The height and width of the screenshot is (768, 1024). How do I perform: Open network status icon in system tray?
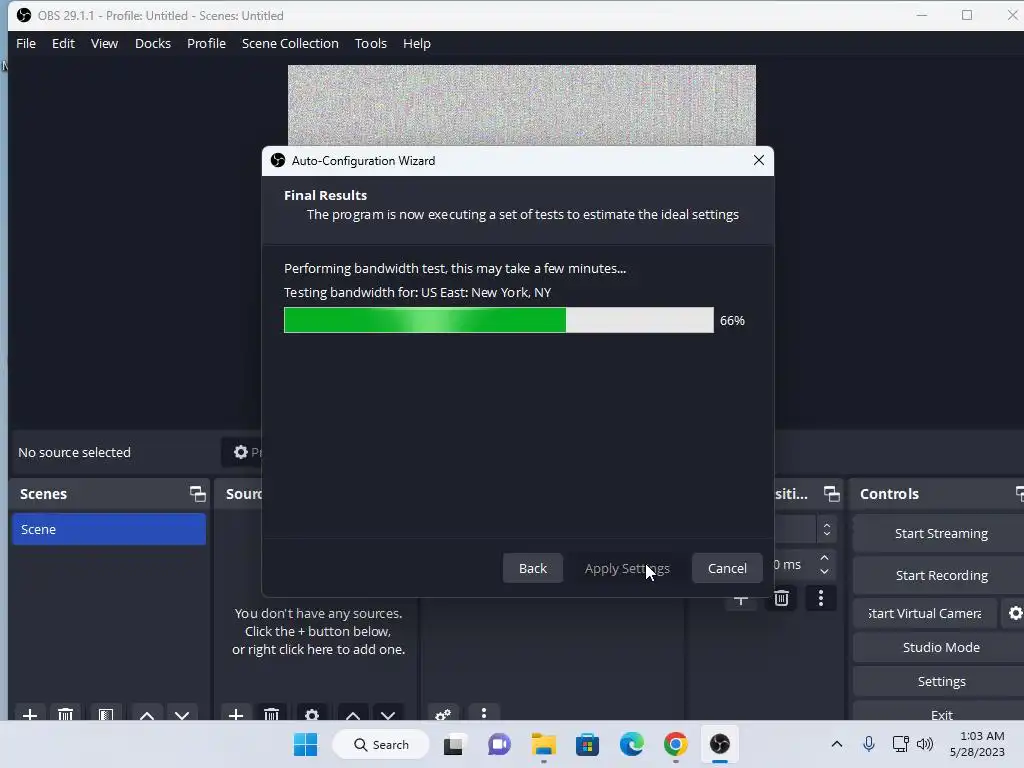pos(901,744)
